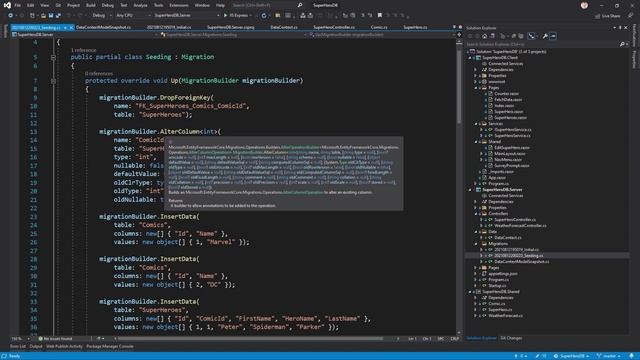
Task: Toggle auto-hide pin on Solution Explorer panel
Action: coord(620,28)
